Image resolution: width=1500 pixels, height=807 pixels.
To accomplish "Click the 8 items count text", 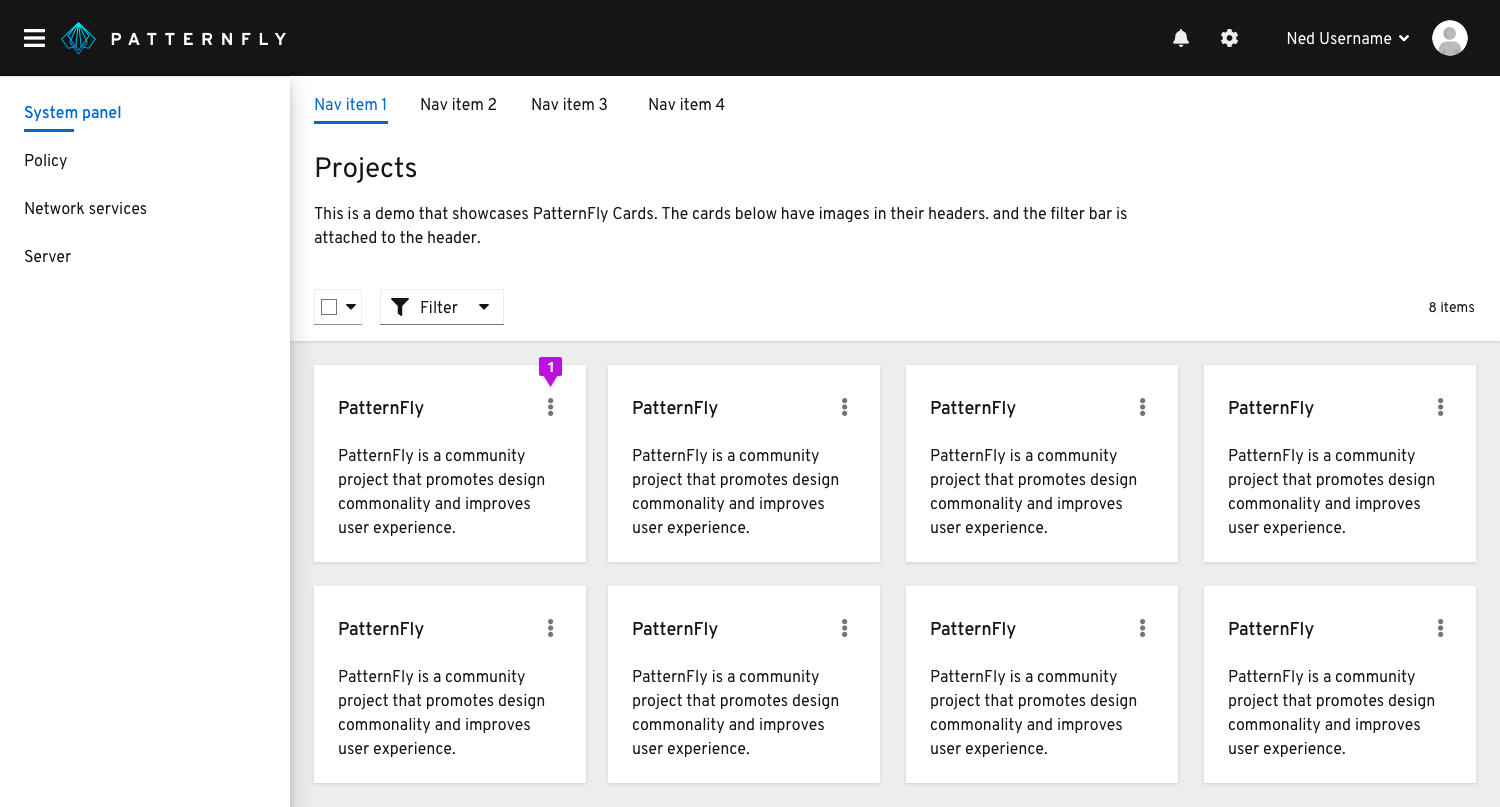I will [x=1452, y=307].
